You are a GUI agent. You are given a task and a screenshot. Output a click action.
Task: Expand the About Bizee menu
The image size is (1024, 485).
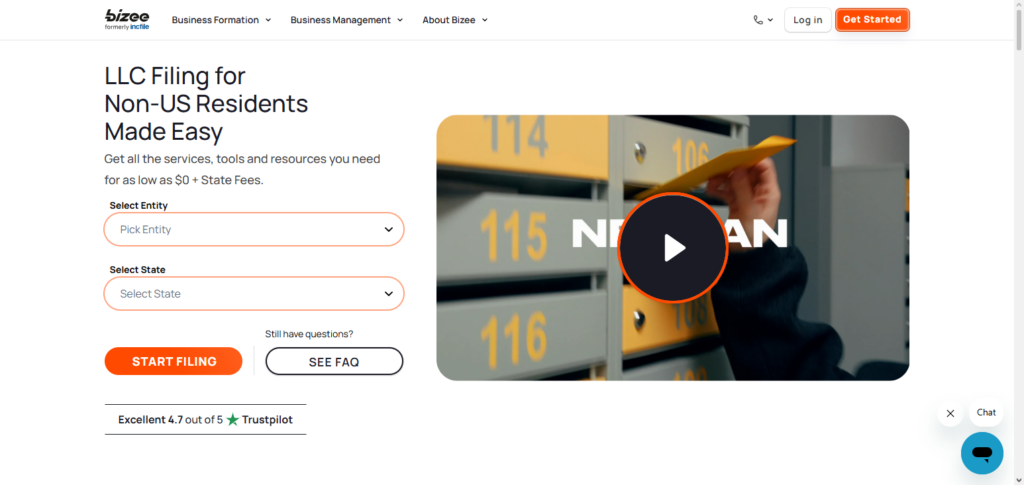click(x=455, y=20)
